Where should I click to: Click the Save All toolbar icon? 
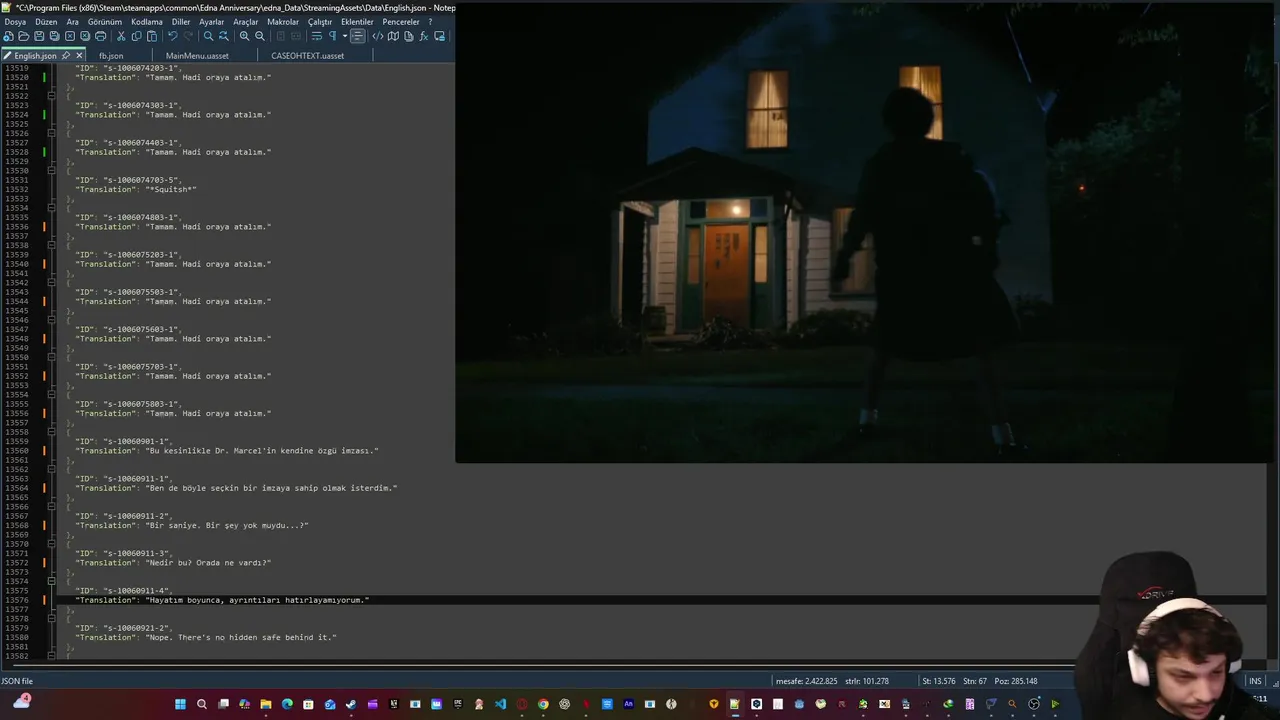(54, 36)
